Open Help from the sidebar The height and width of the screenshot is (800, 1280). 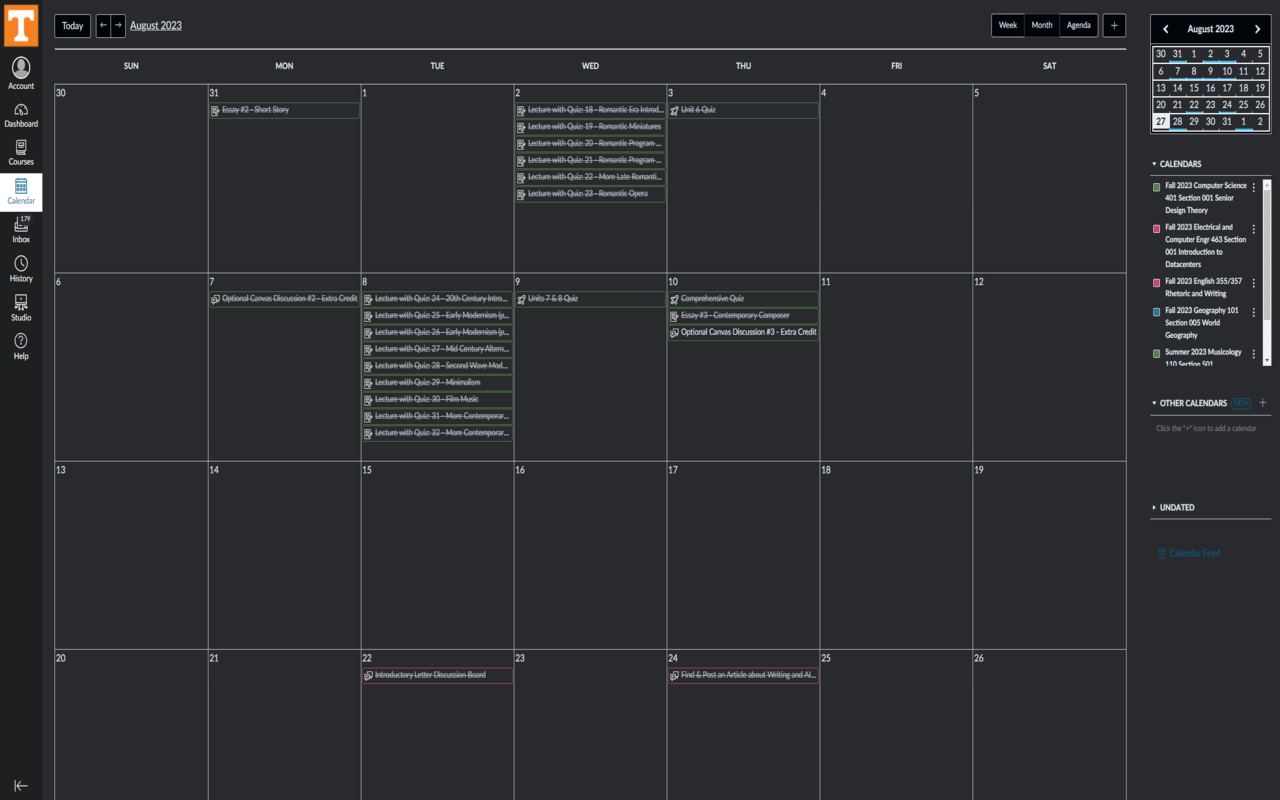coord(21,345)
